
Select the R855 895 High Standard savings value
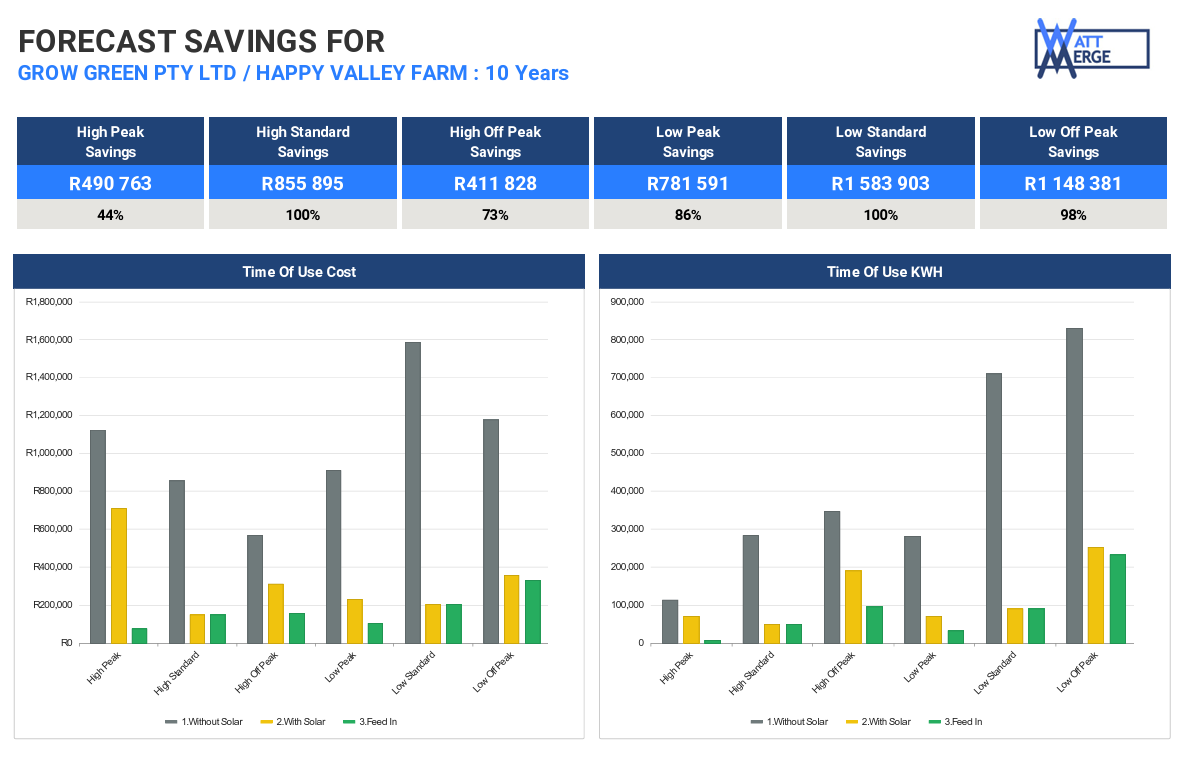click(x=303, y=183)
